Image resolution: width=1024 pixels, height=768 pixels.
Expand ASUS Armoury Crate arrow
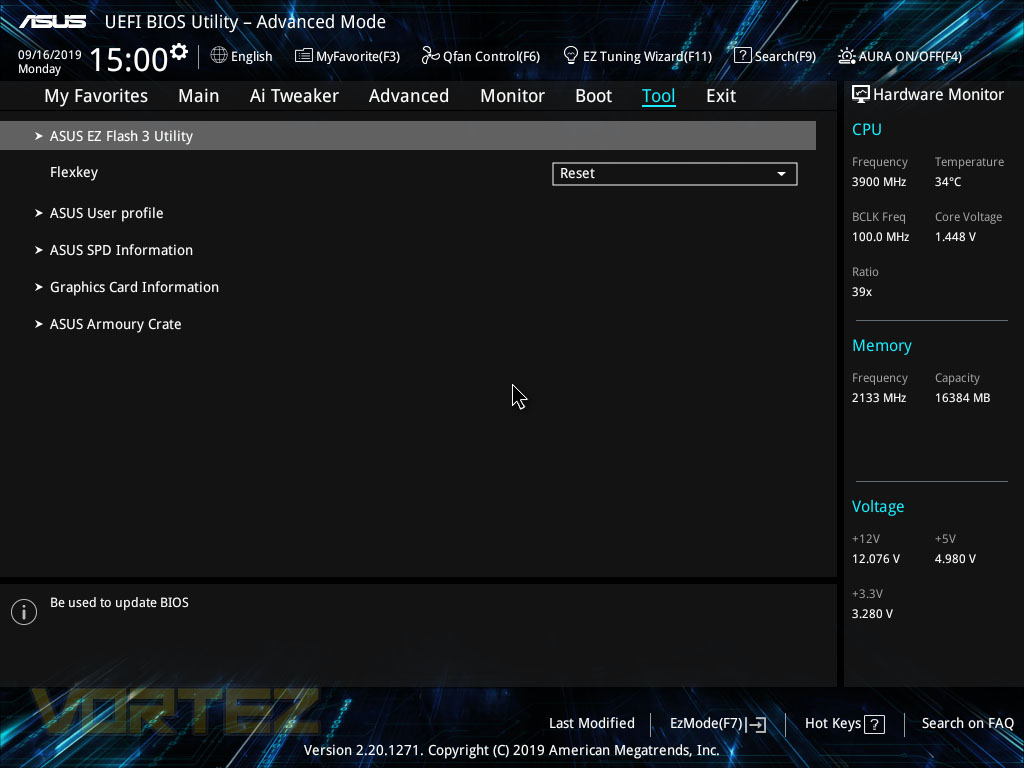click(39, 324)
